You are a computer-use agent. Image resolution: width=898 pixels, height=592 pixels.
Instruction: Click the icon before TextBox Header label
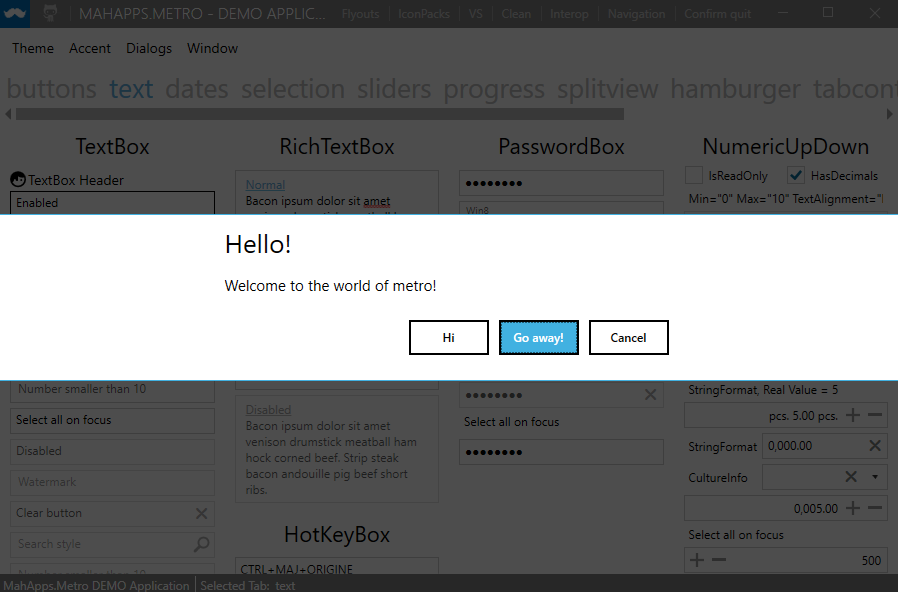coord(16,179)
